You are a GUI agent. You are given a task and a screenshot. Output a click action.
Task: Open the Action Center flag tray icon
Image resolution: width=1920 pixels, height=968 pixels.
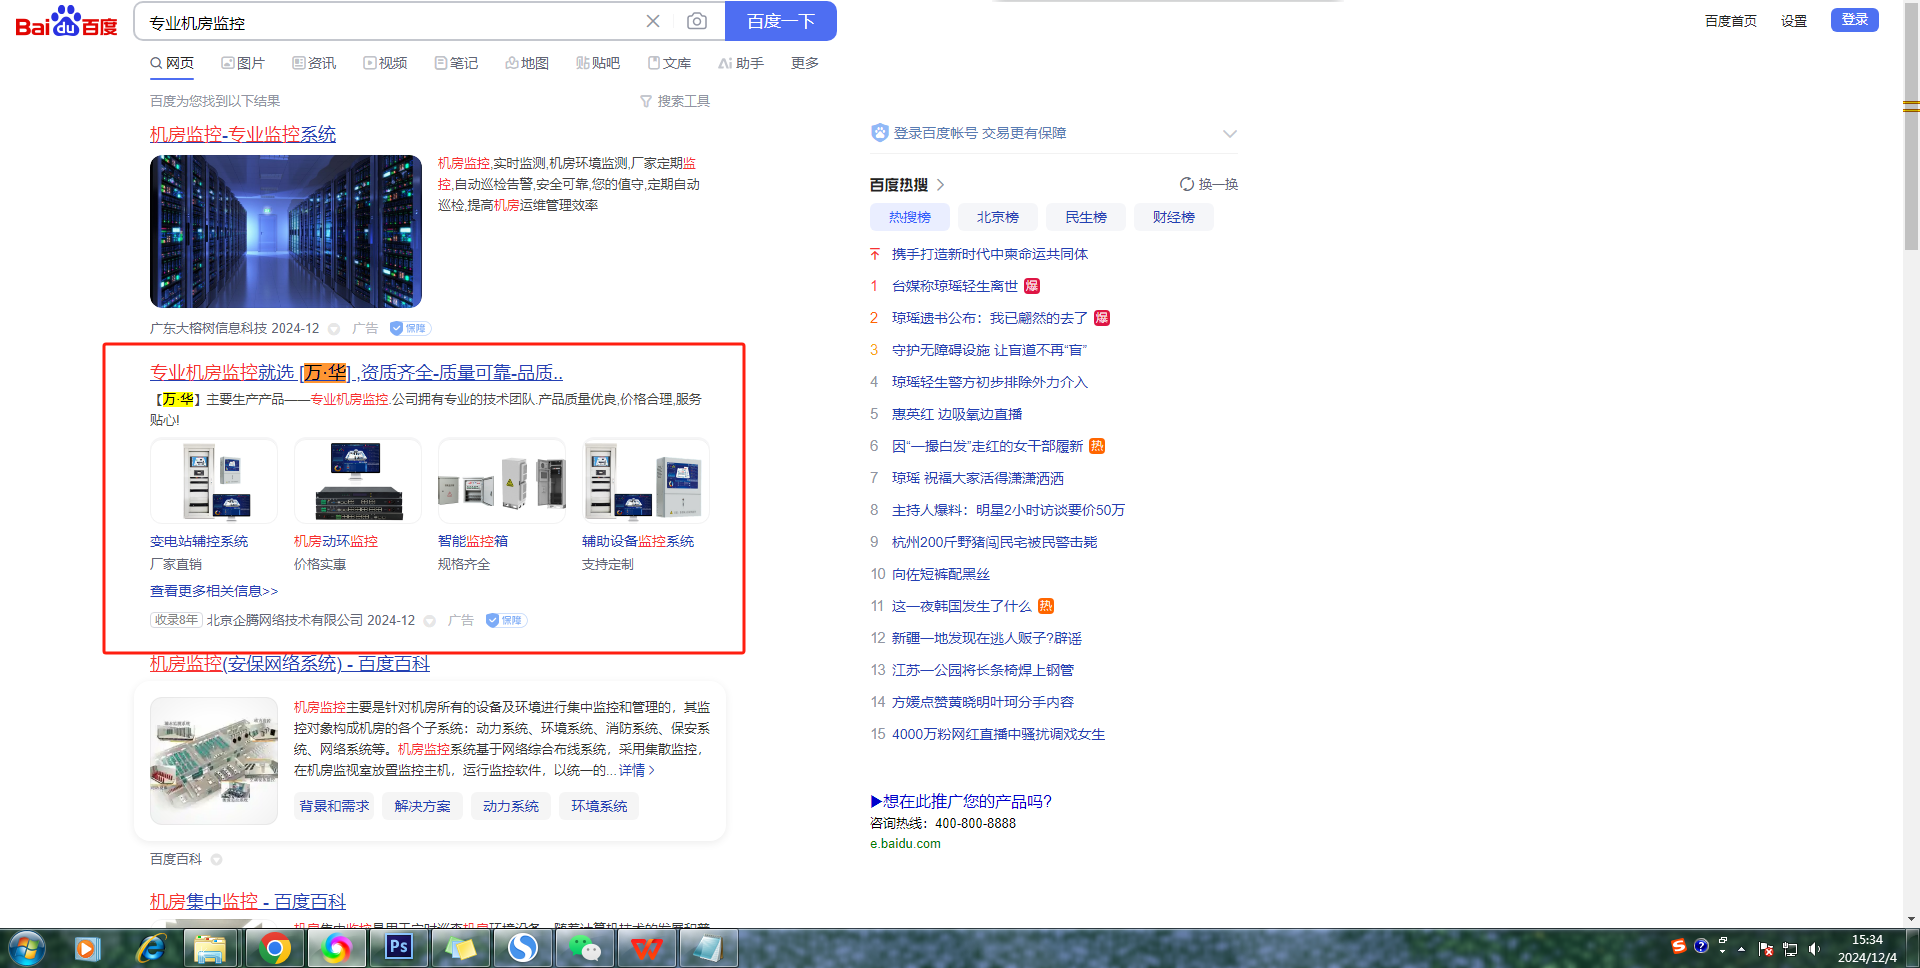(1766, 949)
